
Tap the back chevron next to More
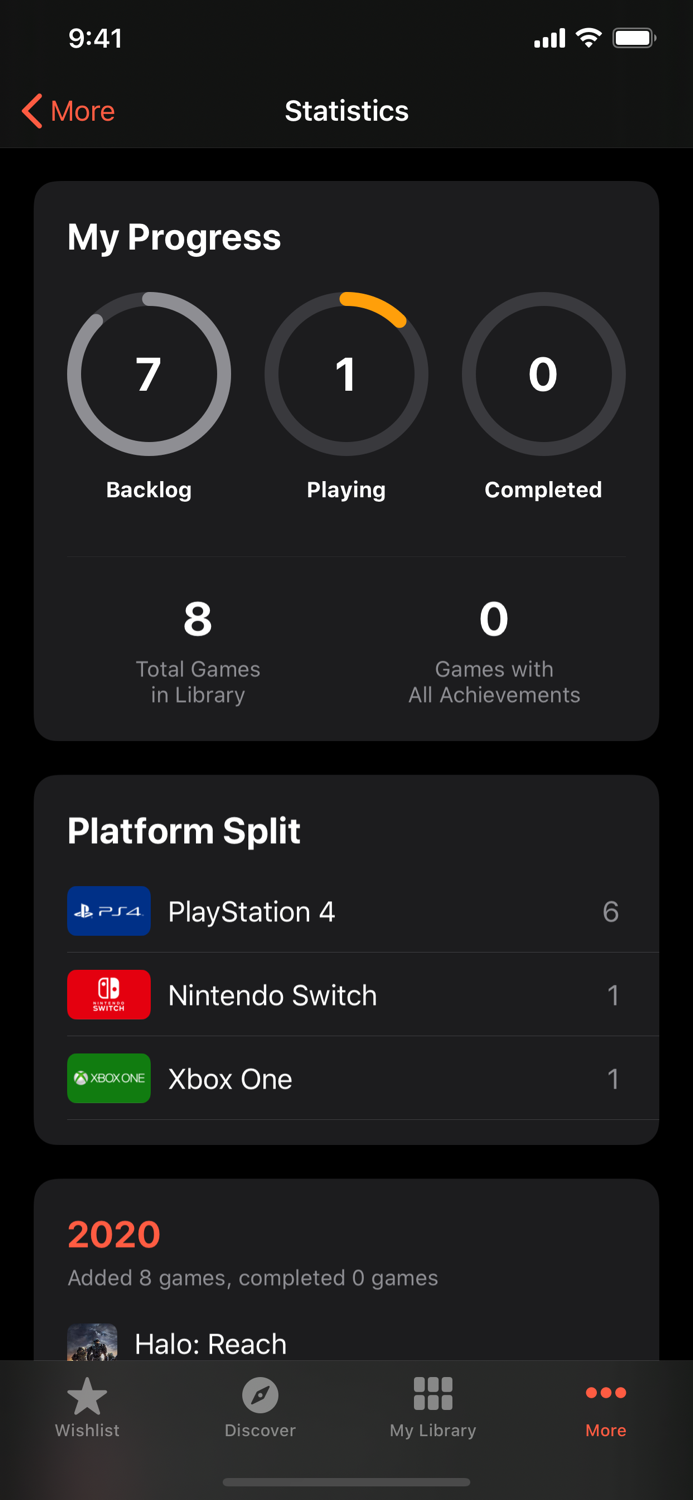29,111
